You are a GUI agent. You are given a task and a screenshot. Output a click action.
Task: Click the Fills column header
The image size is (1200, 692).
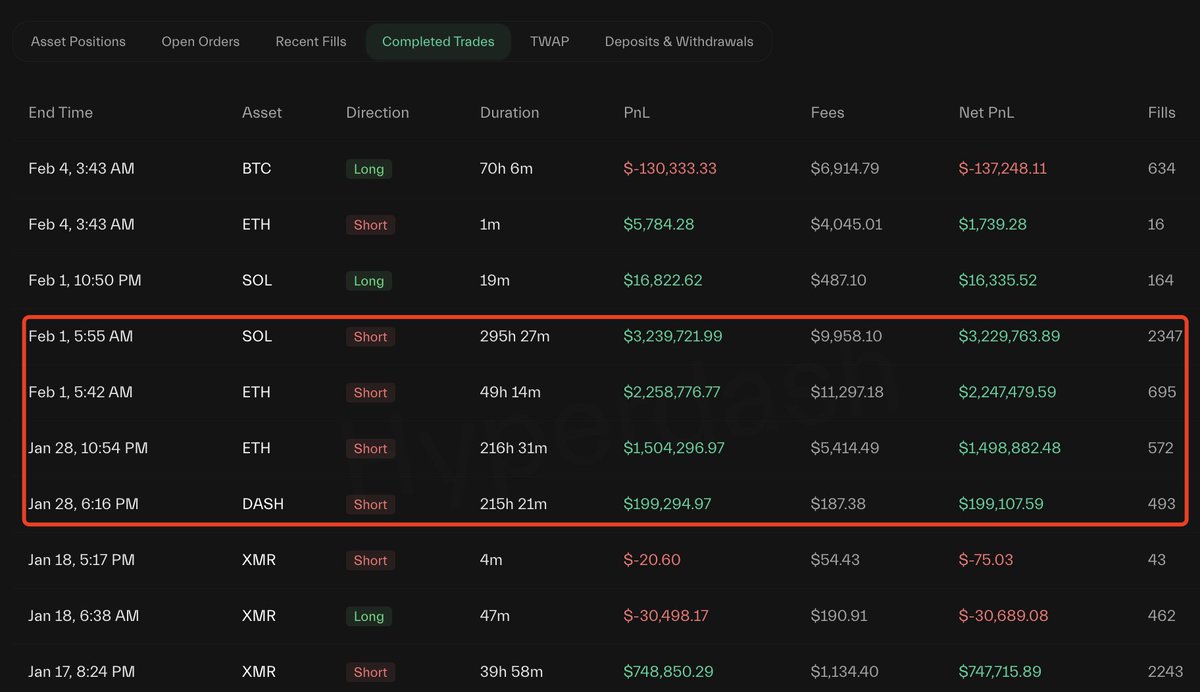point(1161,113)
